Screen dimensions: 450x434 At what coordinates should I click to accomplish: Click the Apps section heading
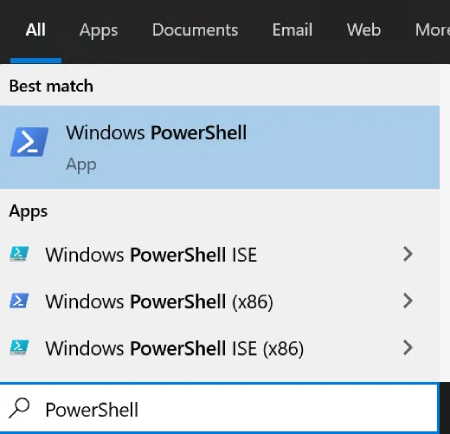coord(28,212)
